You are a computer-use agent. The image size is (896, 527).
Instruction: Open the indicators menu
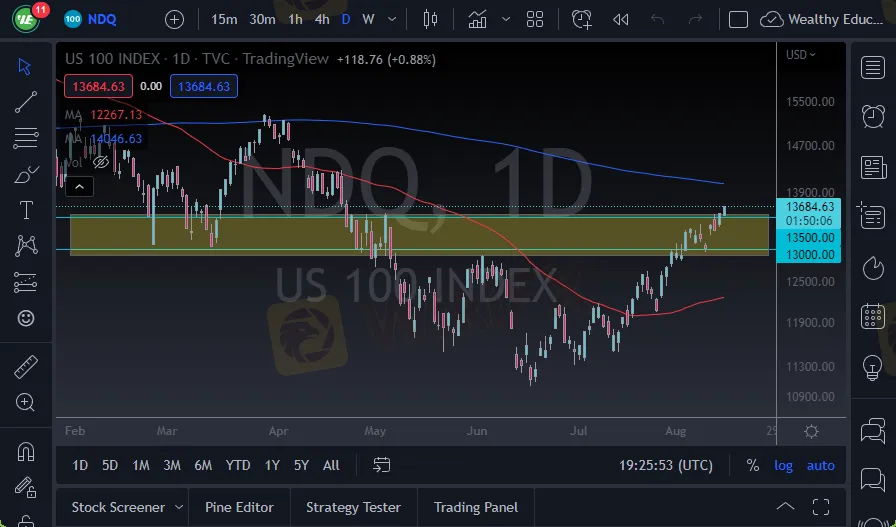pos(477,19)
